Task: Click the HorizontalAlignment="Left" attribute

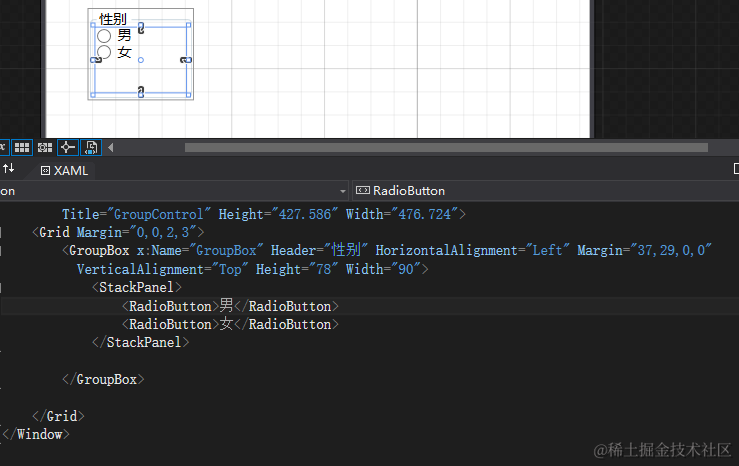Action: 472,250
